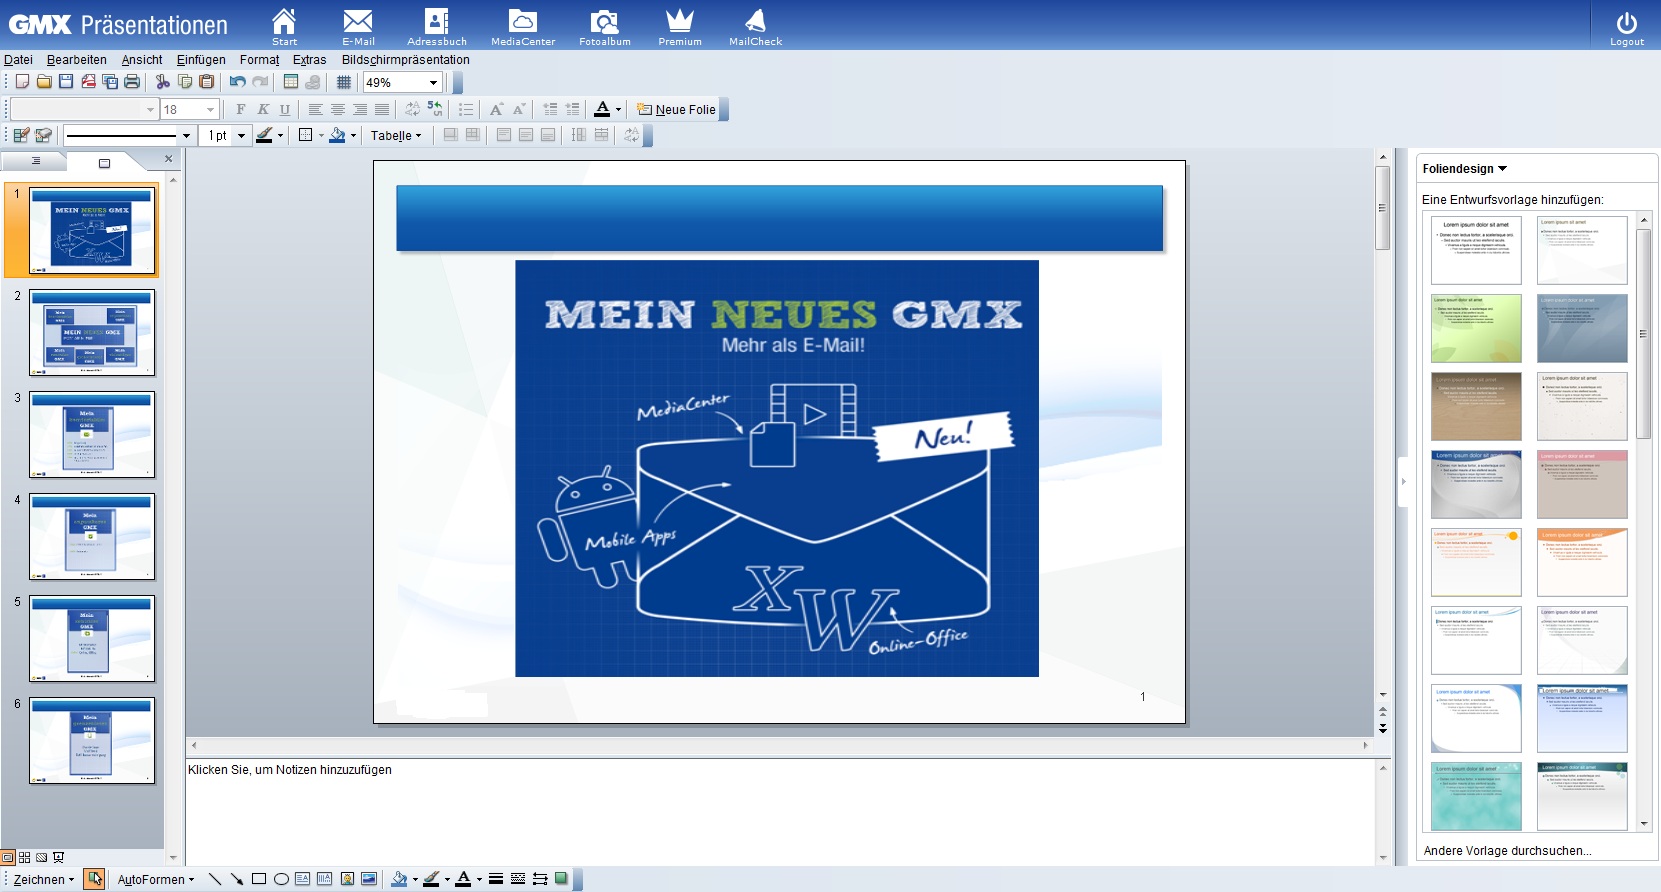The height and width of the screenshot is (892, 1661).
Task: Click the font color A swatch in formatting toolbar
Action: click(602, 109)
